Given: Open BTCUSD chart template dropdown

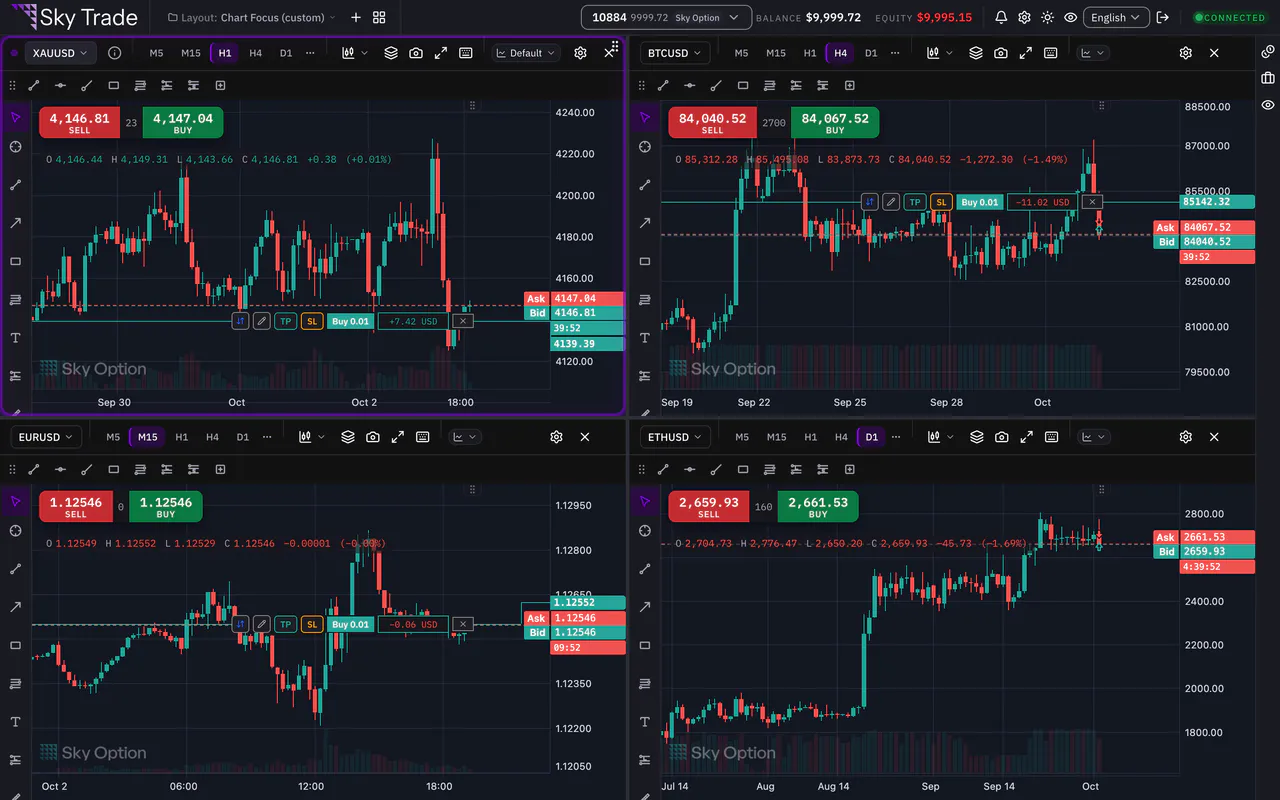Looking at the screenshot, I should tap(1095, 53).
